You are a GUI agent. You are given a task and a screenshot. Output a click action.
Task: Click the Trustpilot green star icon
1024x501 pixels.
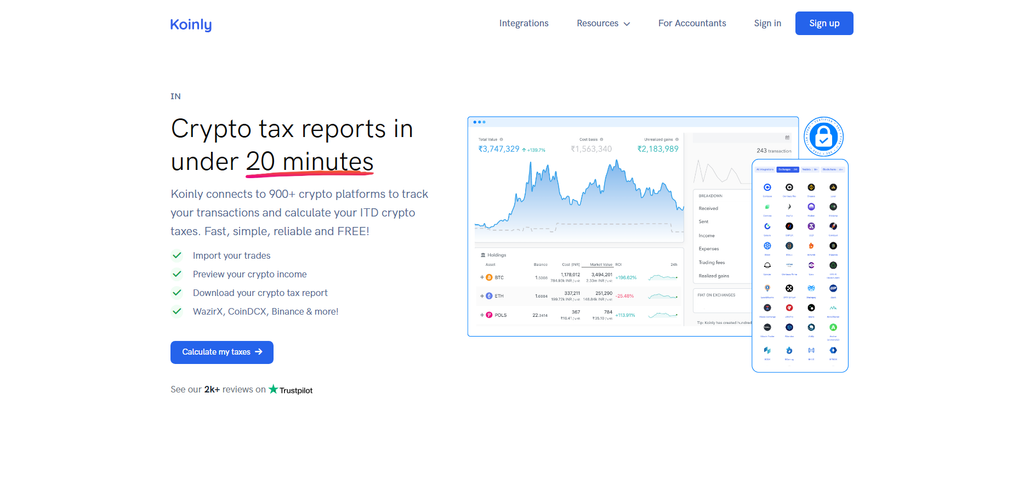[274, 389]
